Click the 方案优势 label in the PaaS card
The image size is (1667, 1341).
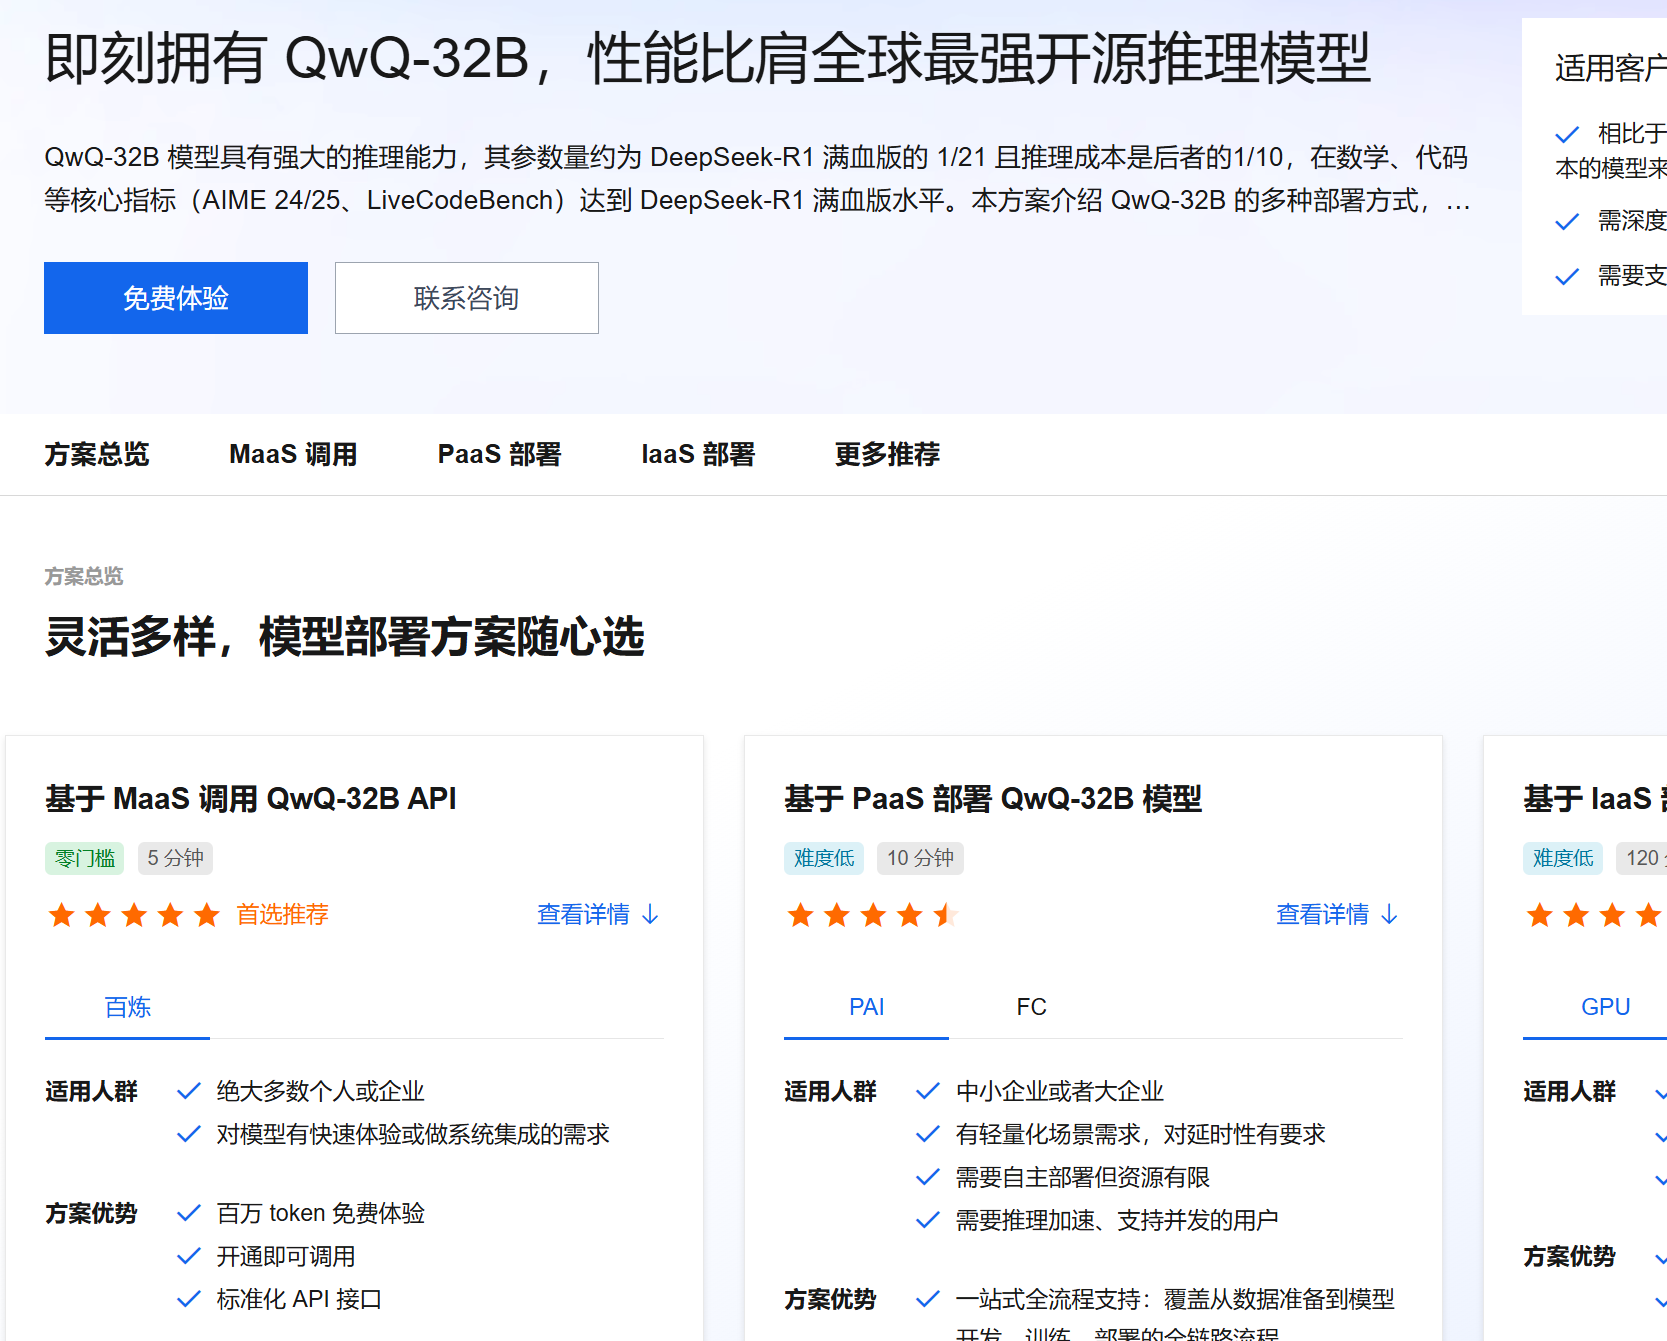pyautogui.click(x=830, y=1299)
